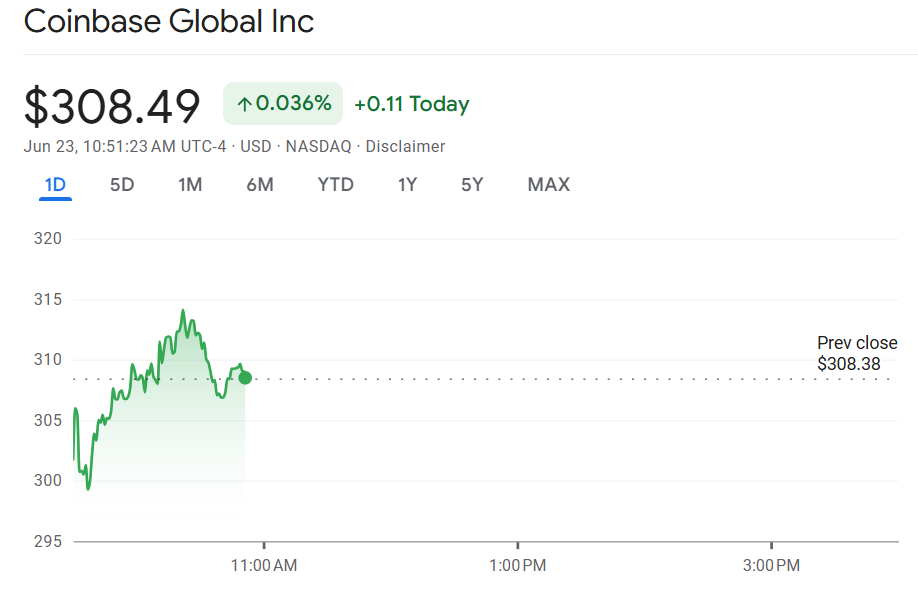Click the green up arrow icon in the percent badge
The width and height of the screenshot is (918, 589).
coord(244,104)
